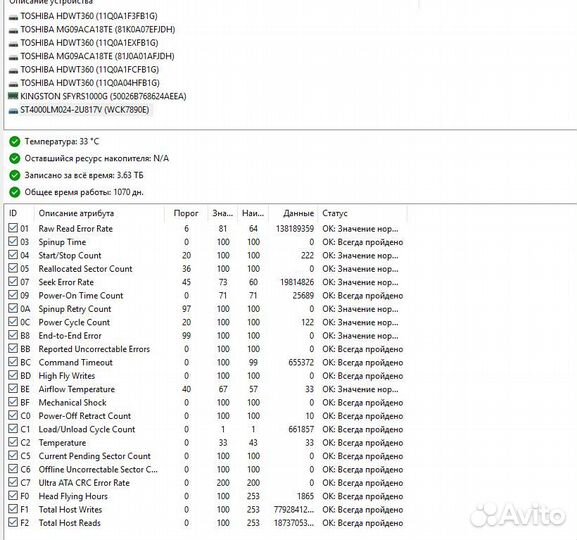Viewport: 577px width, 540px height.
Task: Uncheck attribute 04 Start/Stop Count
Action: click(x=13, y=255)
